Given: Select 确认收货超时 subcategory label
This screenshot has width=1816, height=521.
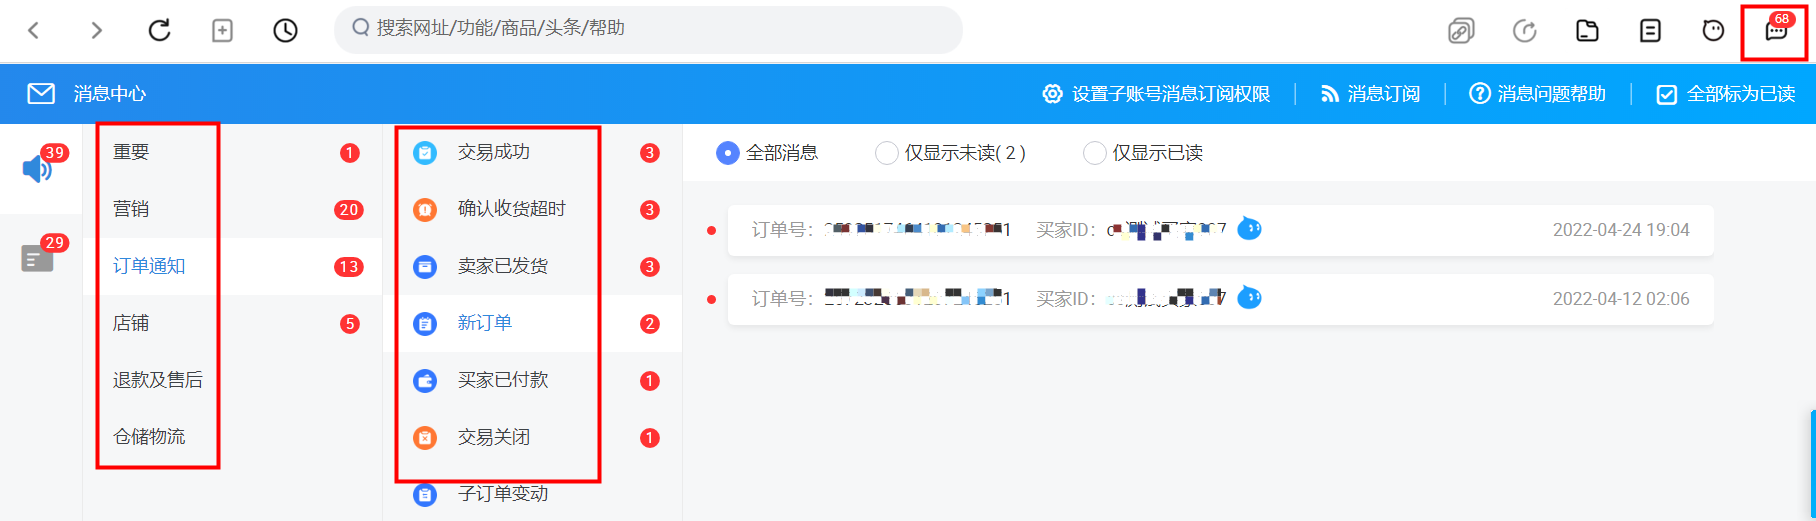Looking at the screenshot, I should (x=512, y=209).
